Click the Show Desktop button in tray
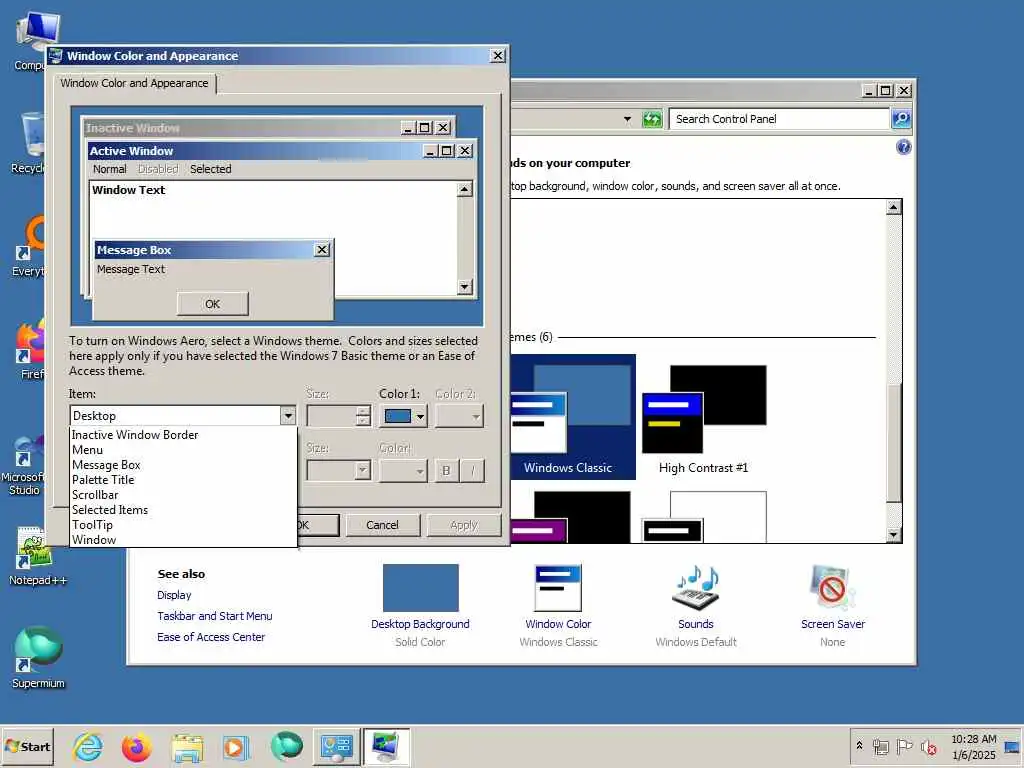Screen dimensions: 1024x768 point(1013,746)
